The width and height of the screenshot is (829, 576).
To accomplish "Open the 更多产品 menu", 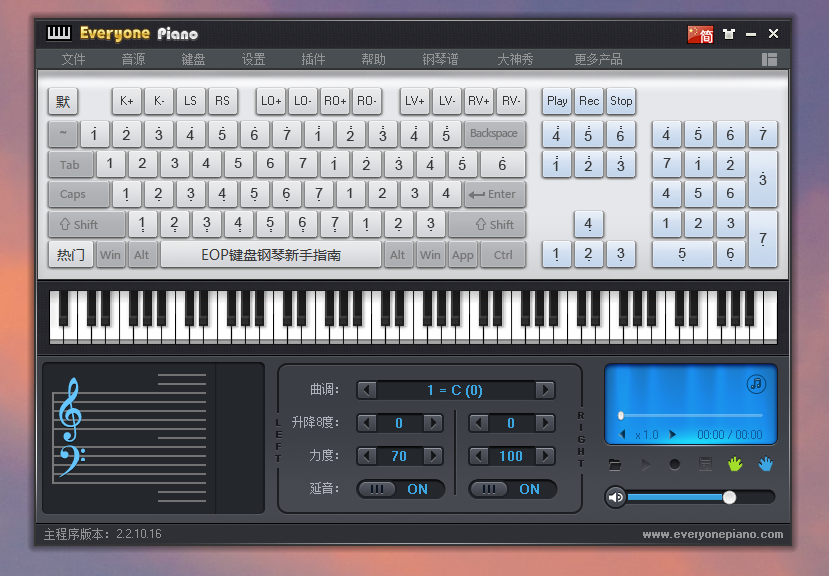I will tap(598, 59).
